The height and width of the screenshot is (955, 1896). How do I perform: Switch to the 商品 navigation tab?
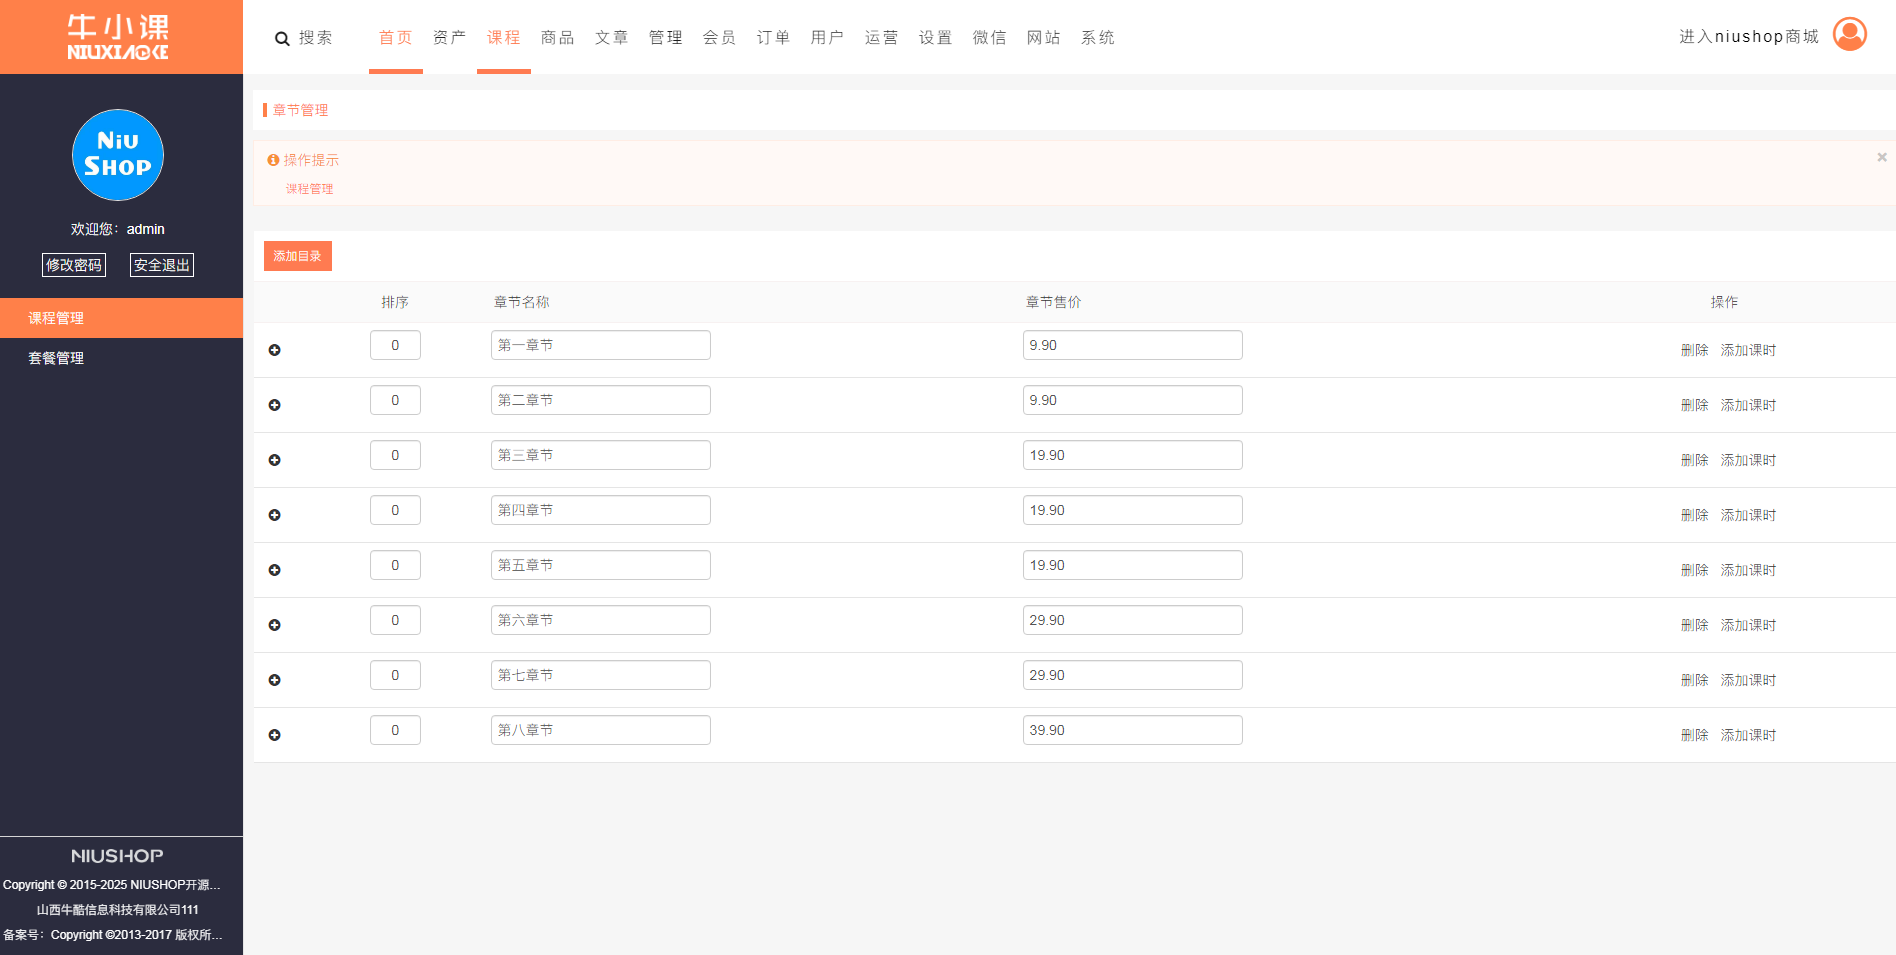click(x=557, y=38)
